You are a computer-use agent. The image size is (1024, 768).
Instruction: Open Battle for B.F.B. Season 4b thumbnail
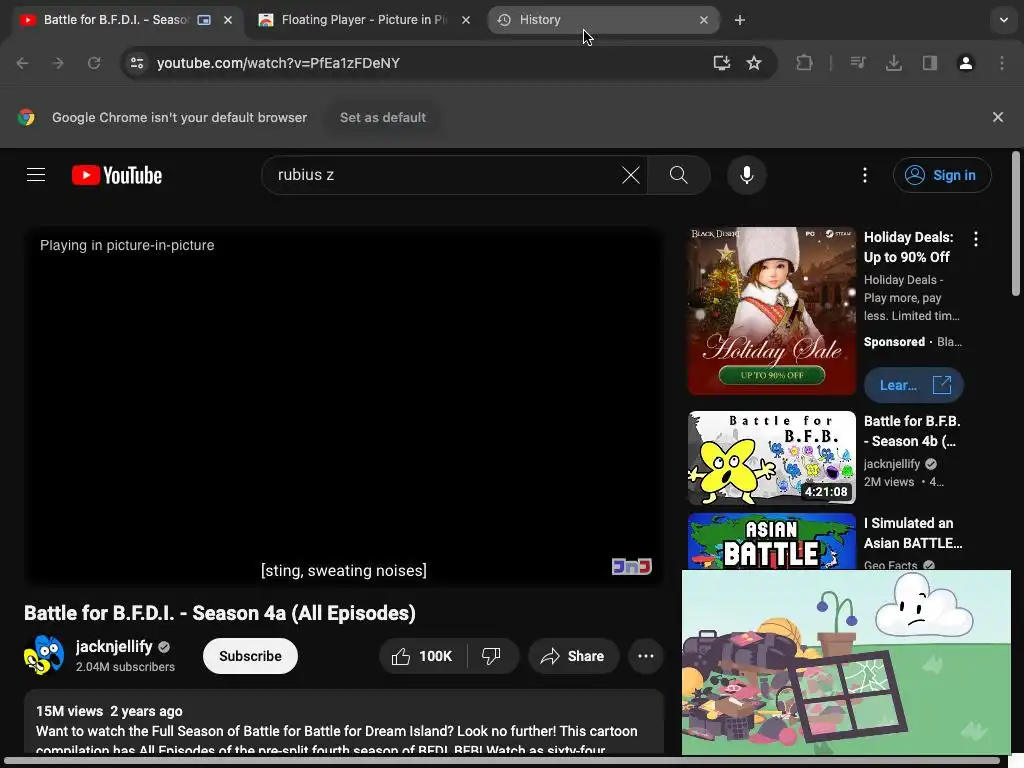click(772, 458)
